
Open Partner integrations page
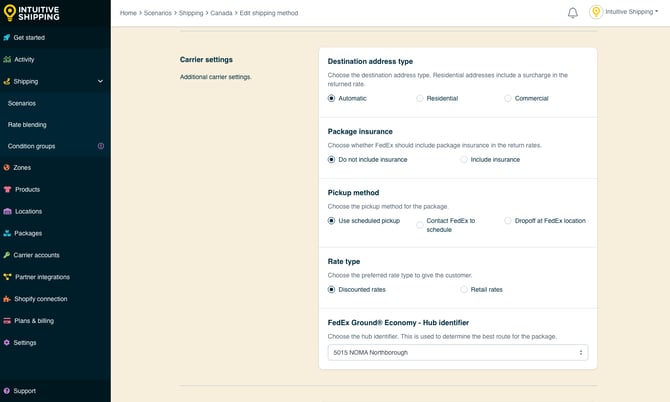click(x=42, y=277)
